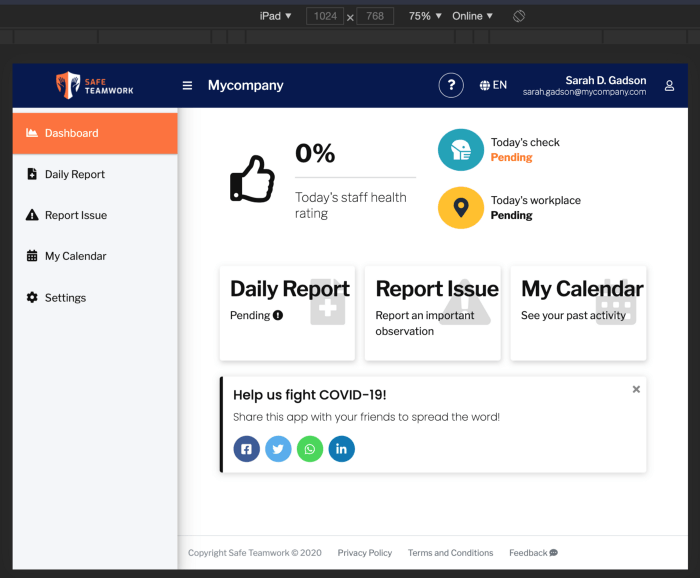Rotate the device orientation icon
This screenshot has height=578, width=700.
pos(519,16)
